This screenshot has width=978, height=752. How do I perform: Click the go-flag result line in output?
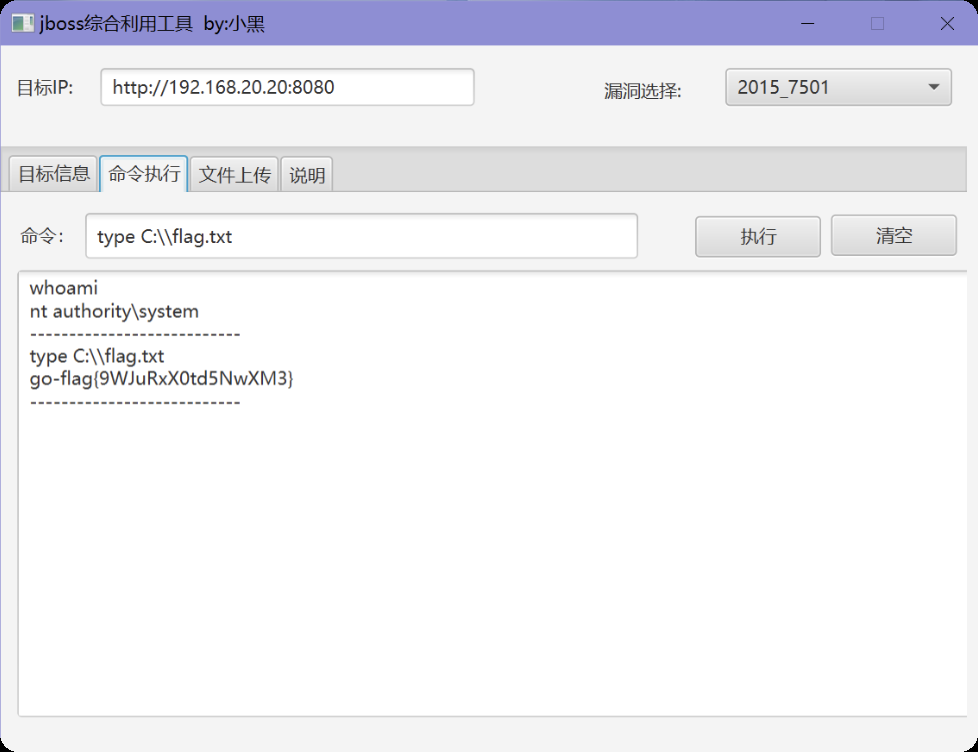[161, 379]
